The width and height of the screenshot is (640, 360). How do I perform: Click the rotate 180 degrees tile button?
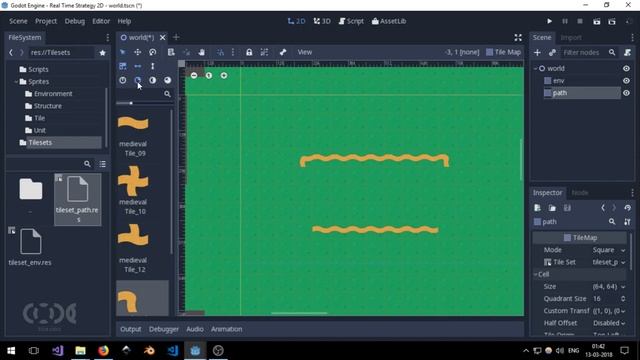point(153,80)
